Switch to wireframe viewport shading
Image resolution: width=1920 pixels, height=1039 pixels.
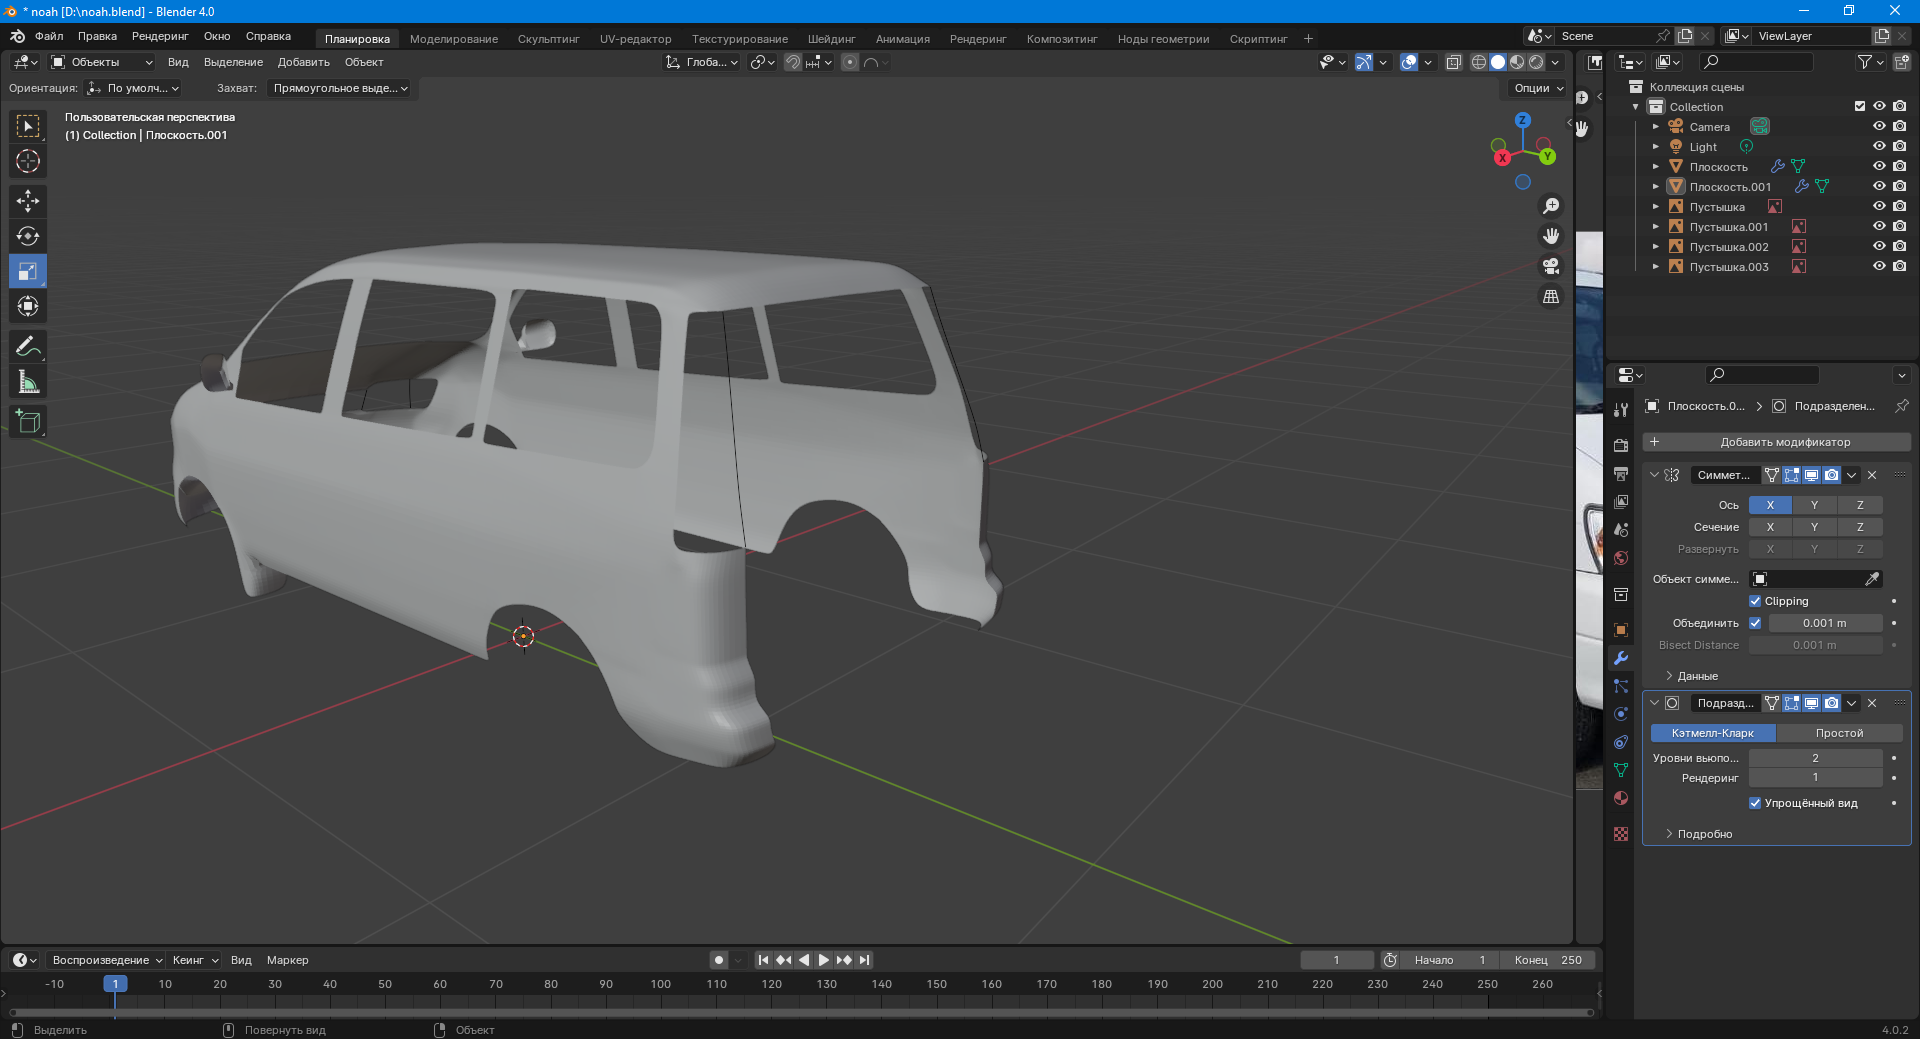pos(1479,62)
